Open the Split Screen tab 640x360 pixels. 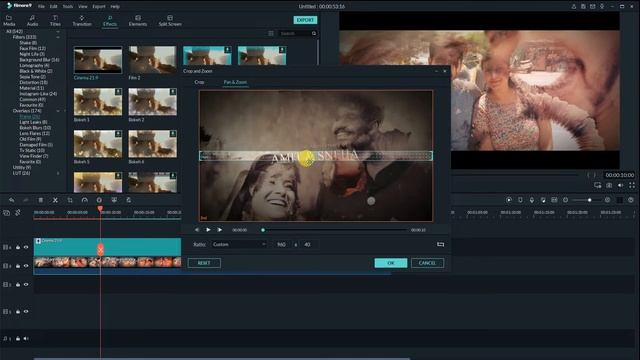point(170,21)
